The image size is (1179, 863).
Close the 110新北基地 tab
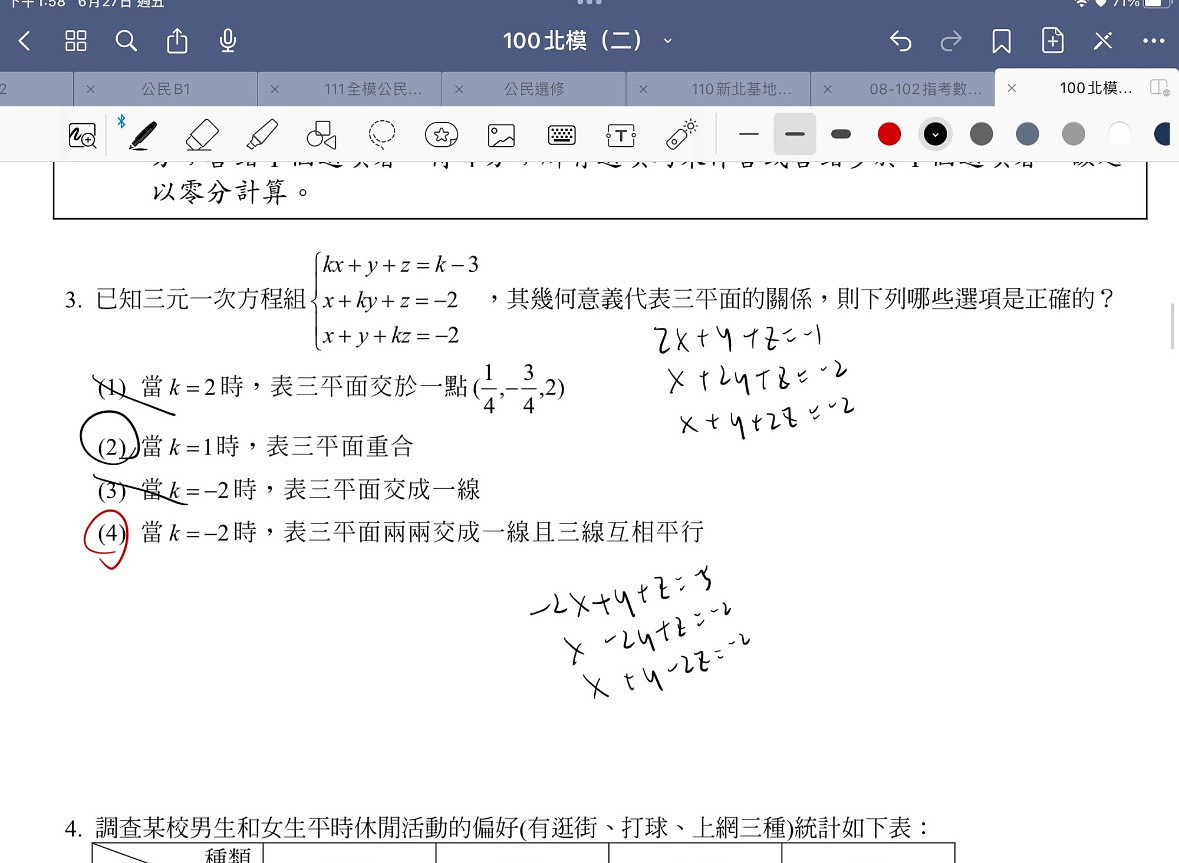(643, 89)
